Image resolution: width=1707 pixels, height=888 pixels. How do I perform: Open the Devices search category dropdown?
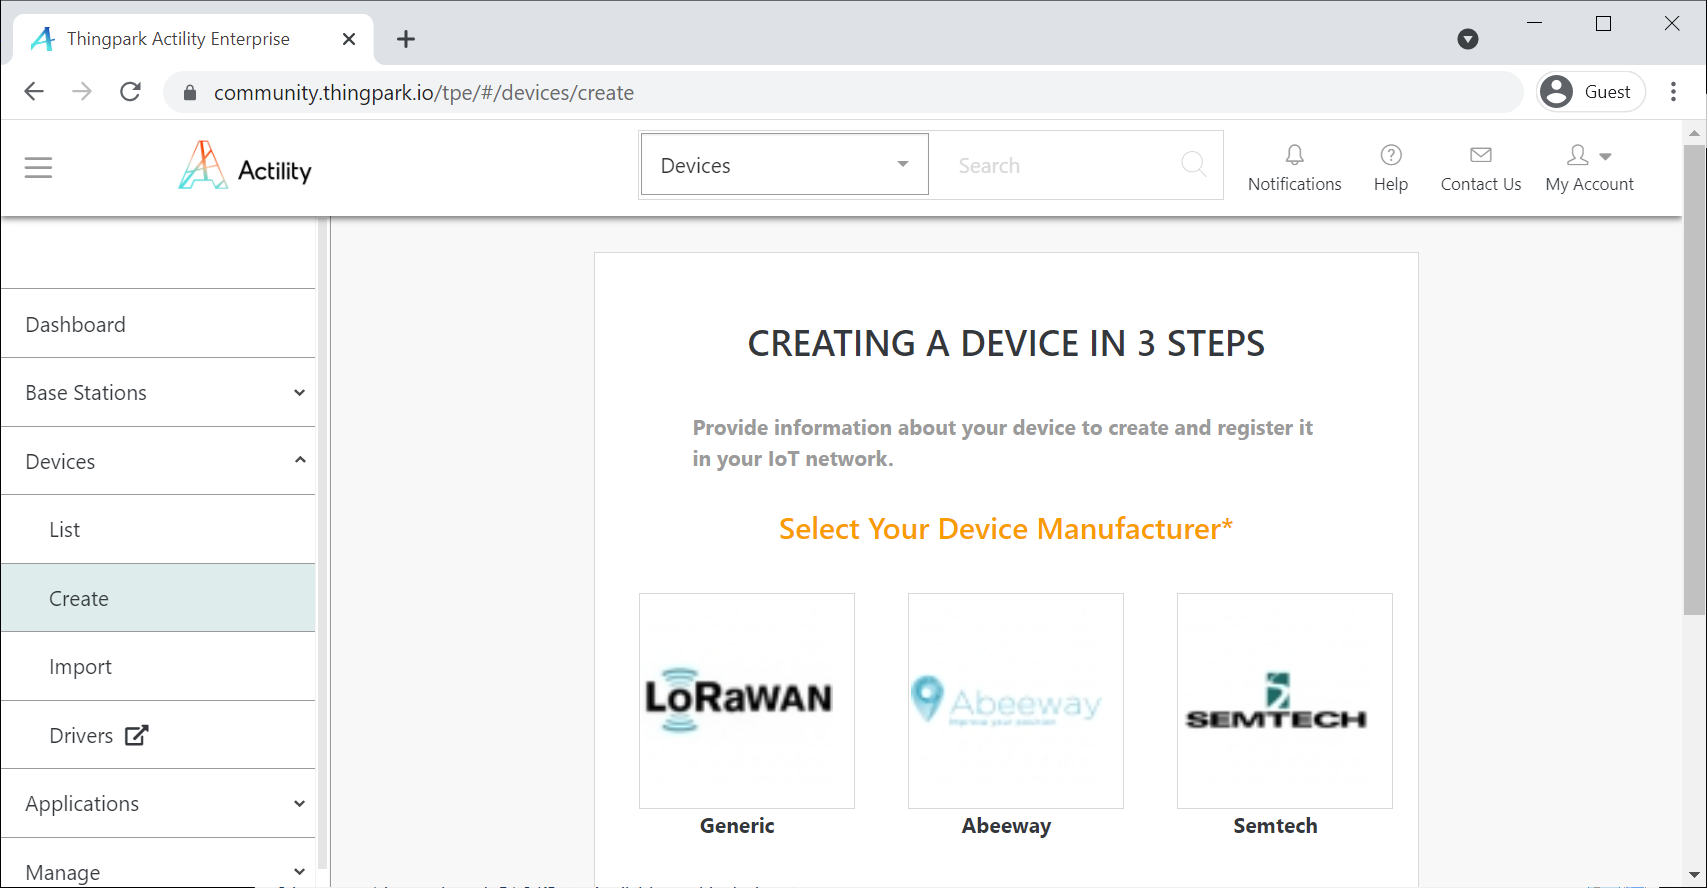click(x=785, y=164)
